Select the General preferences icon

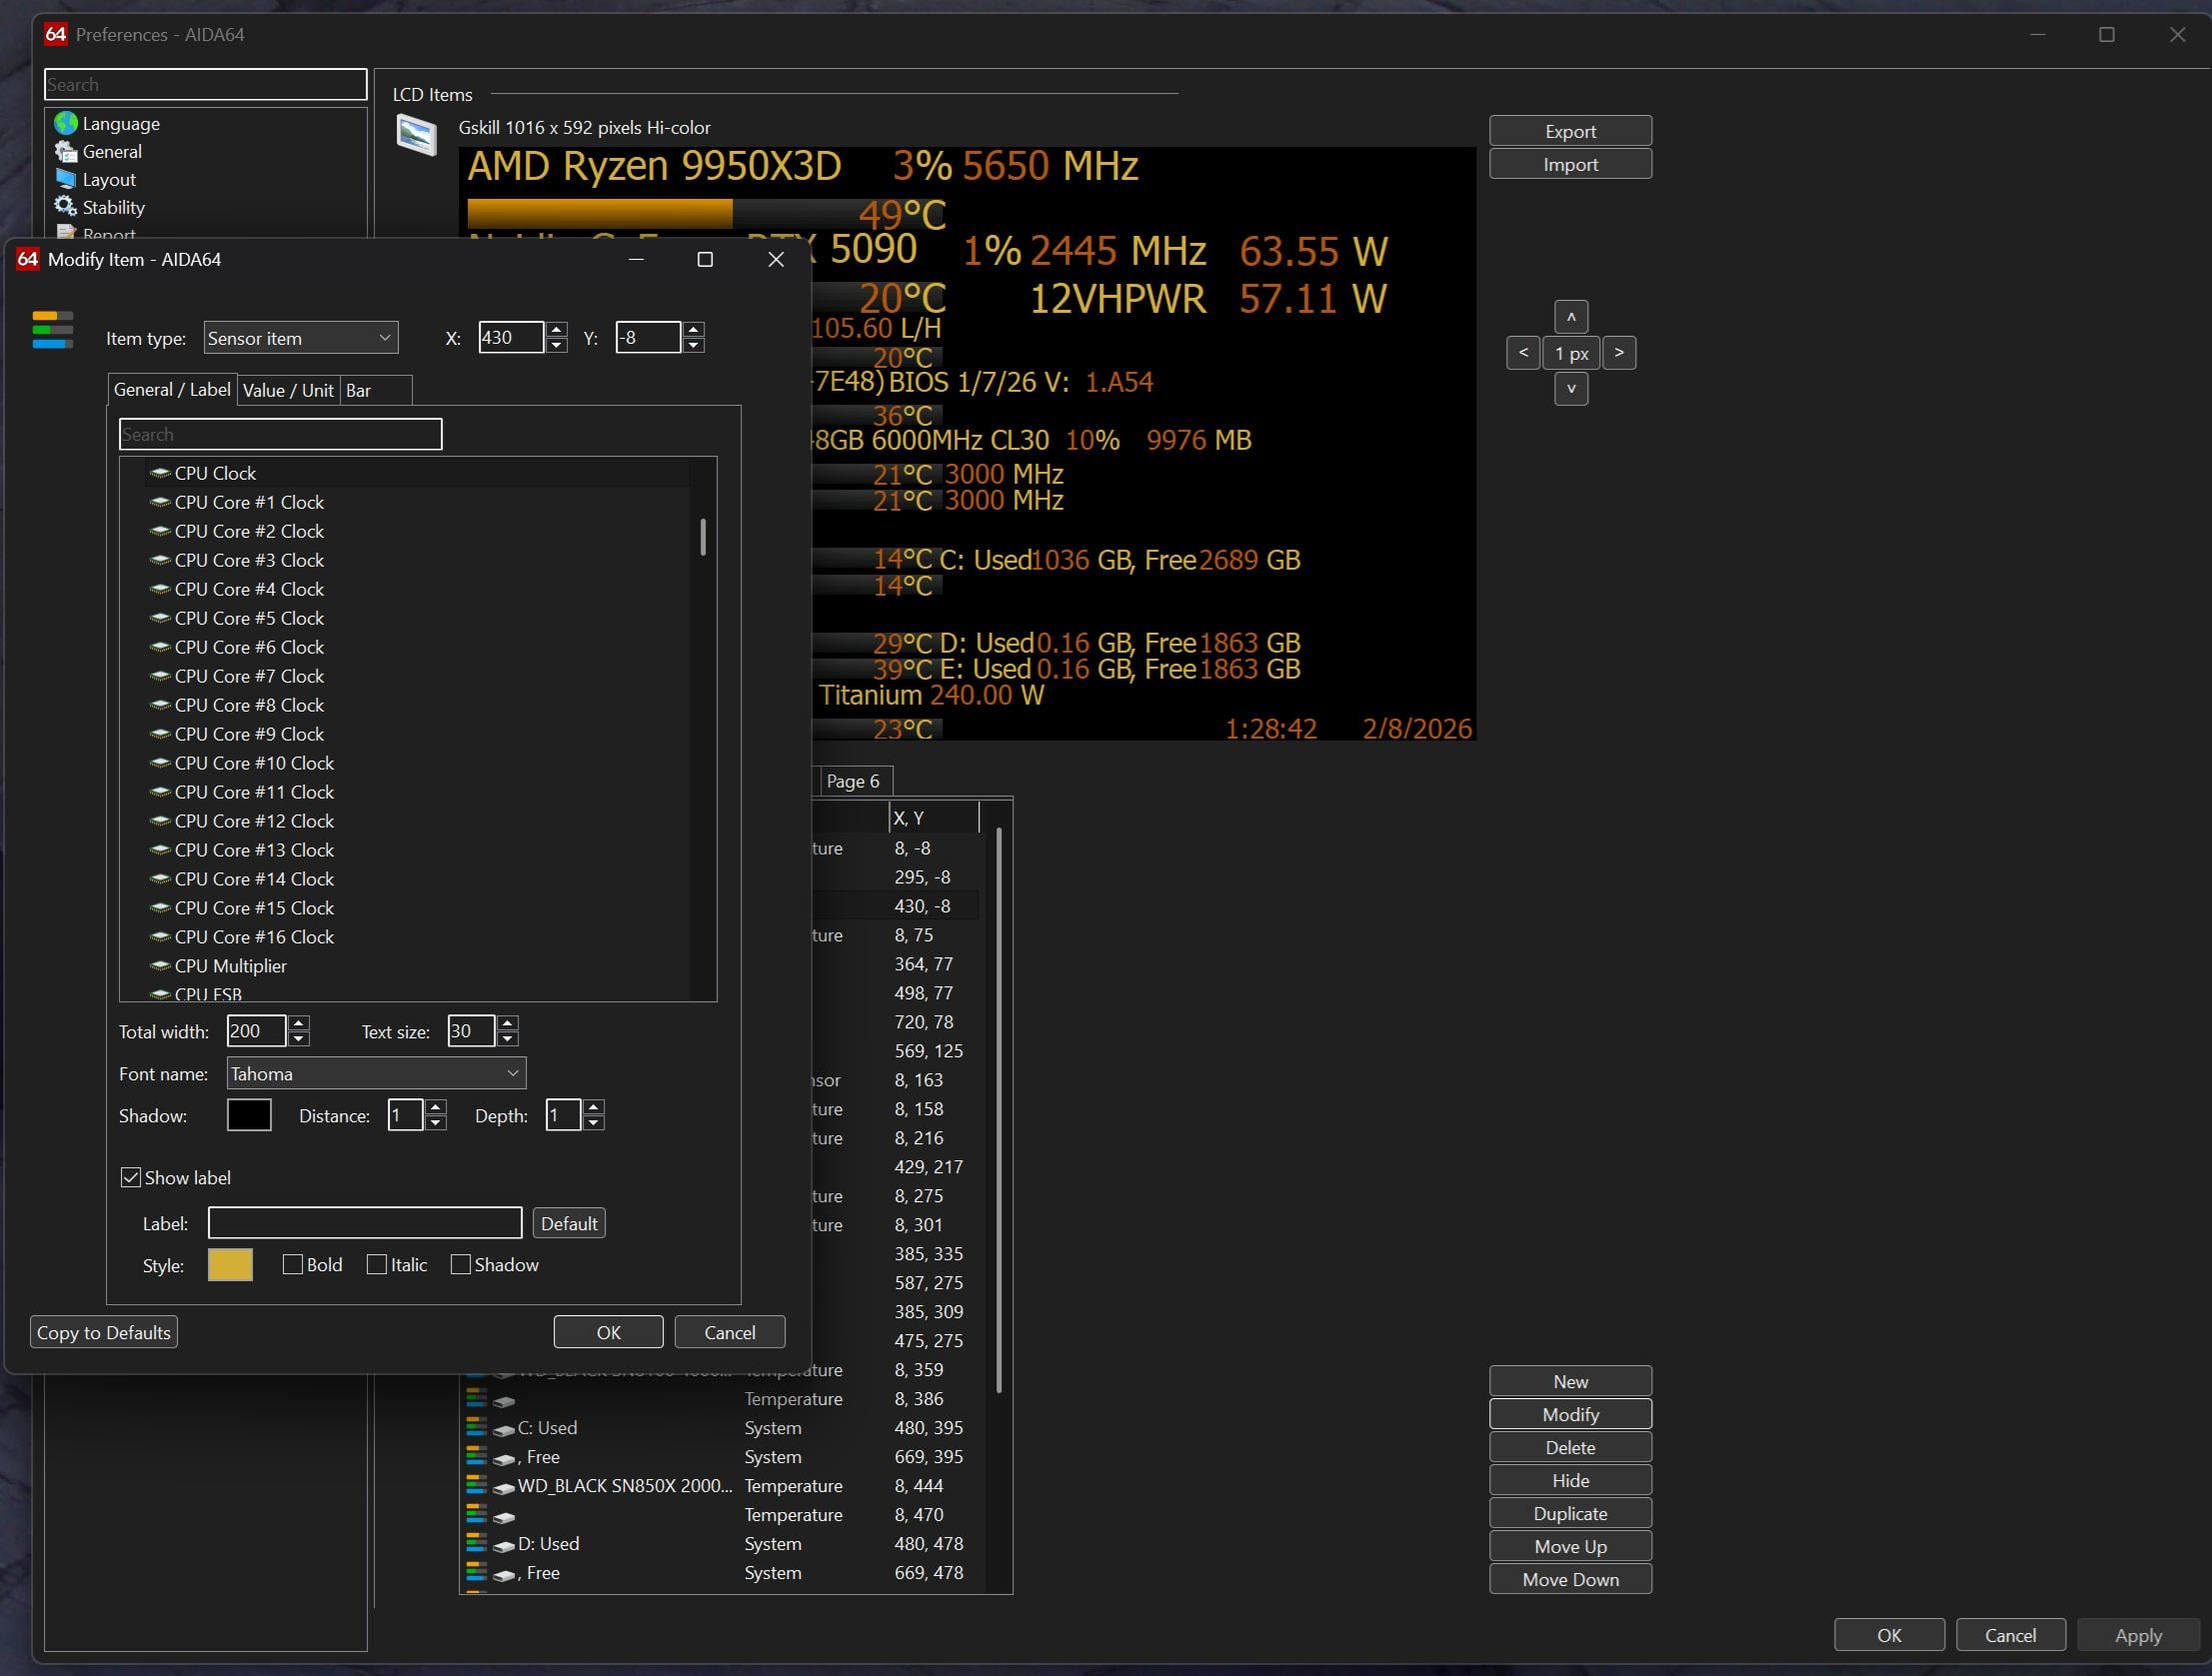pyautogui.click(x=66, y=151)
